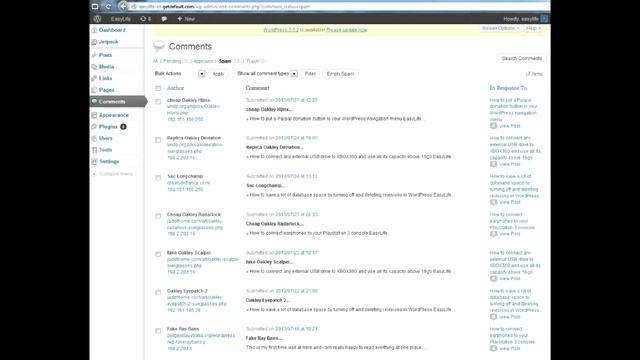The image size is (640, 360).
Task: Click the Appearance sidebar icon
Action: click(x=94, y=115)
